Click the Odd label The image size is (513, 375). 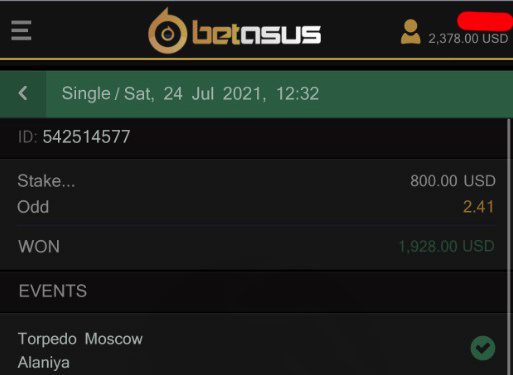coord(33,207)
